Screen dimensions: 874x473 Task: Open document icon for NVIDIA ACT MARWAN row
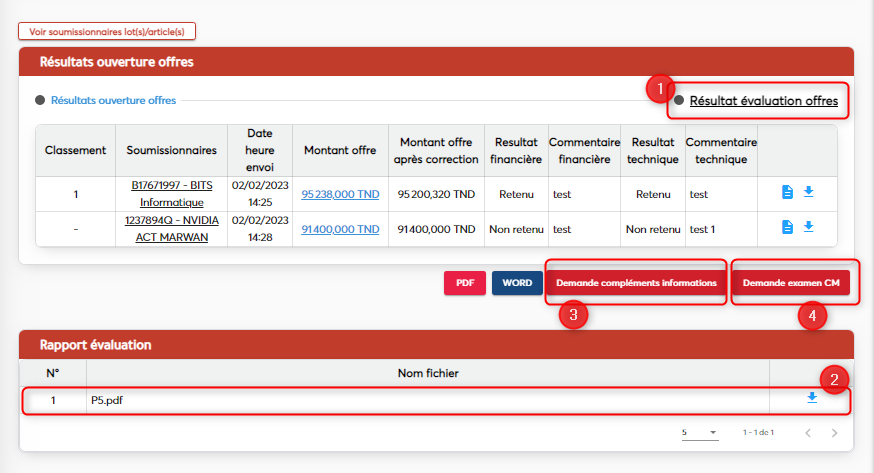click(787, 227)
